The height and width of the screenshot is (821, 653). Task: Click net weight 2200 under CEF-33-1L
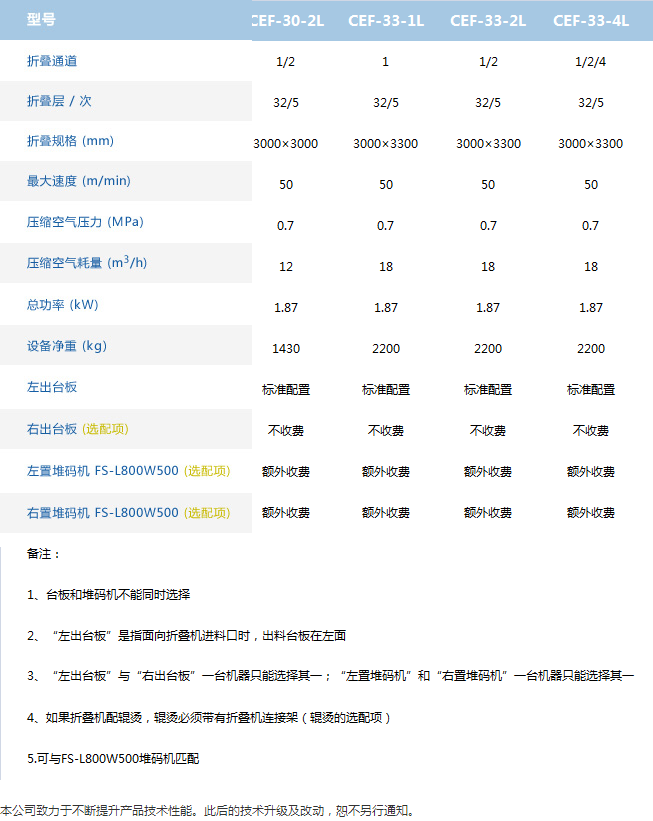(386, 349)
